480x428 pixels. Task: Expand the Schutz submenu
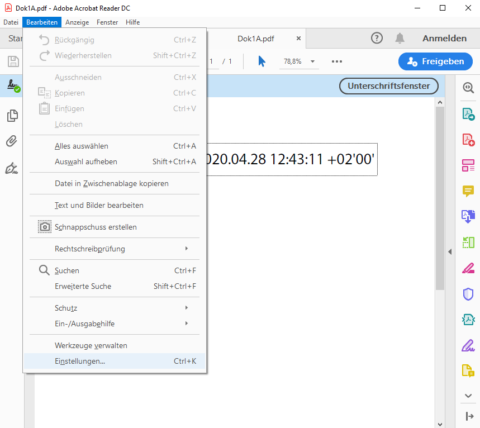[x=114, y=308]
